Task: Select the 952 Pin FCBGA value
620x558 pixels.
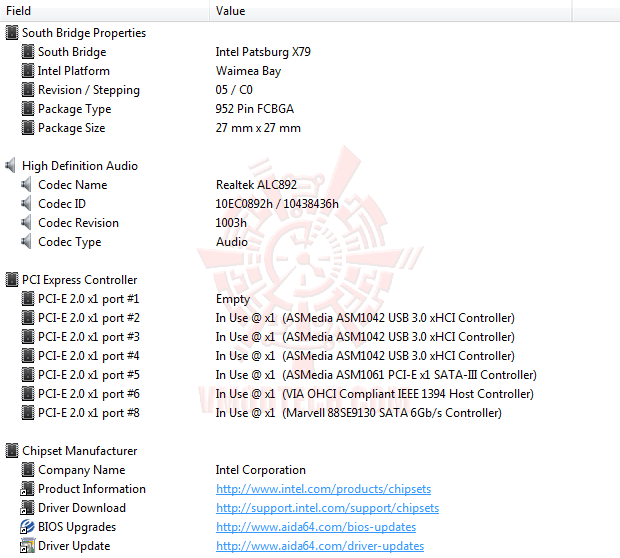Action: click(x=255, y=109)
